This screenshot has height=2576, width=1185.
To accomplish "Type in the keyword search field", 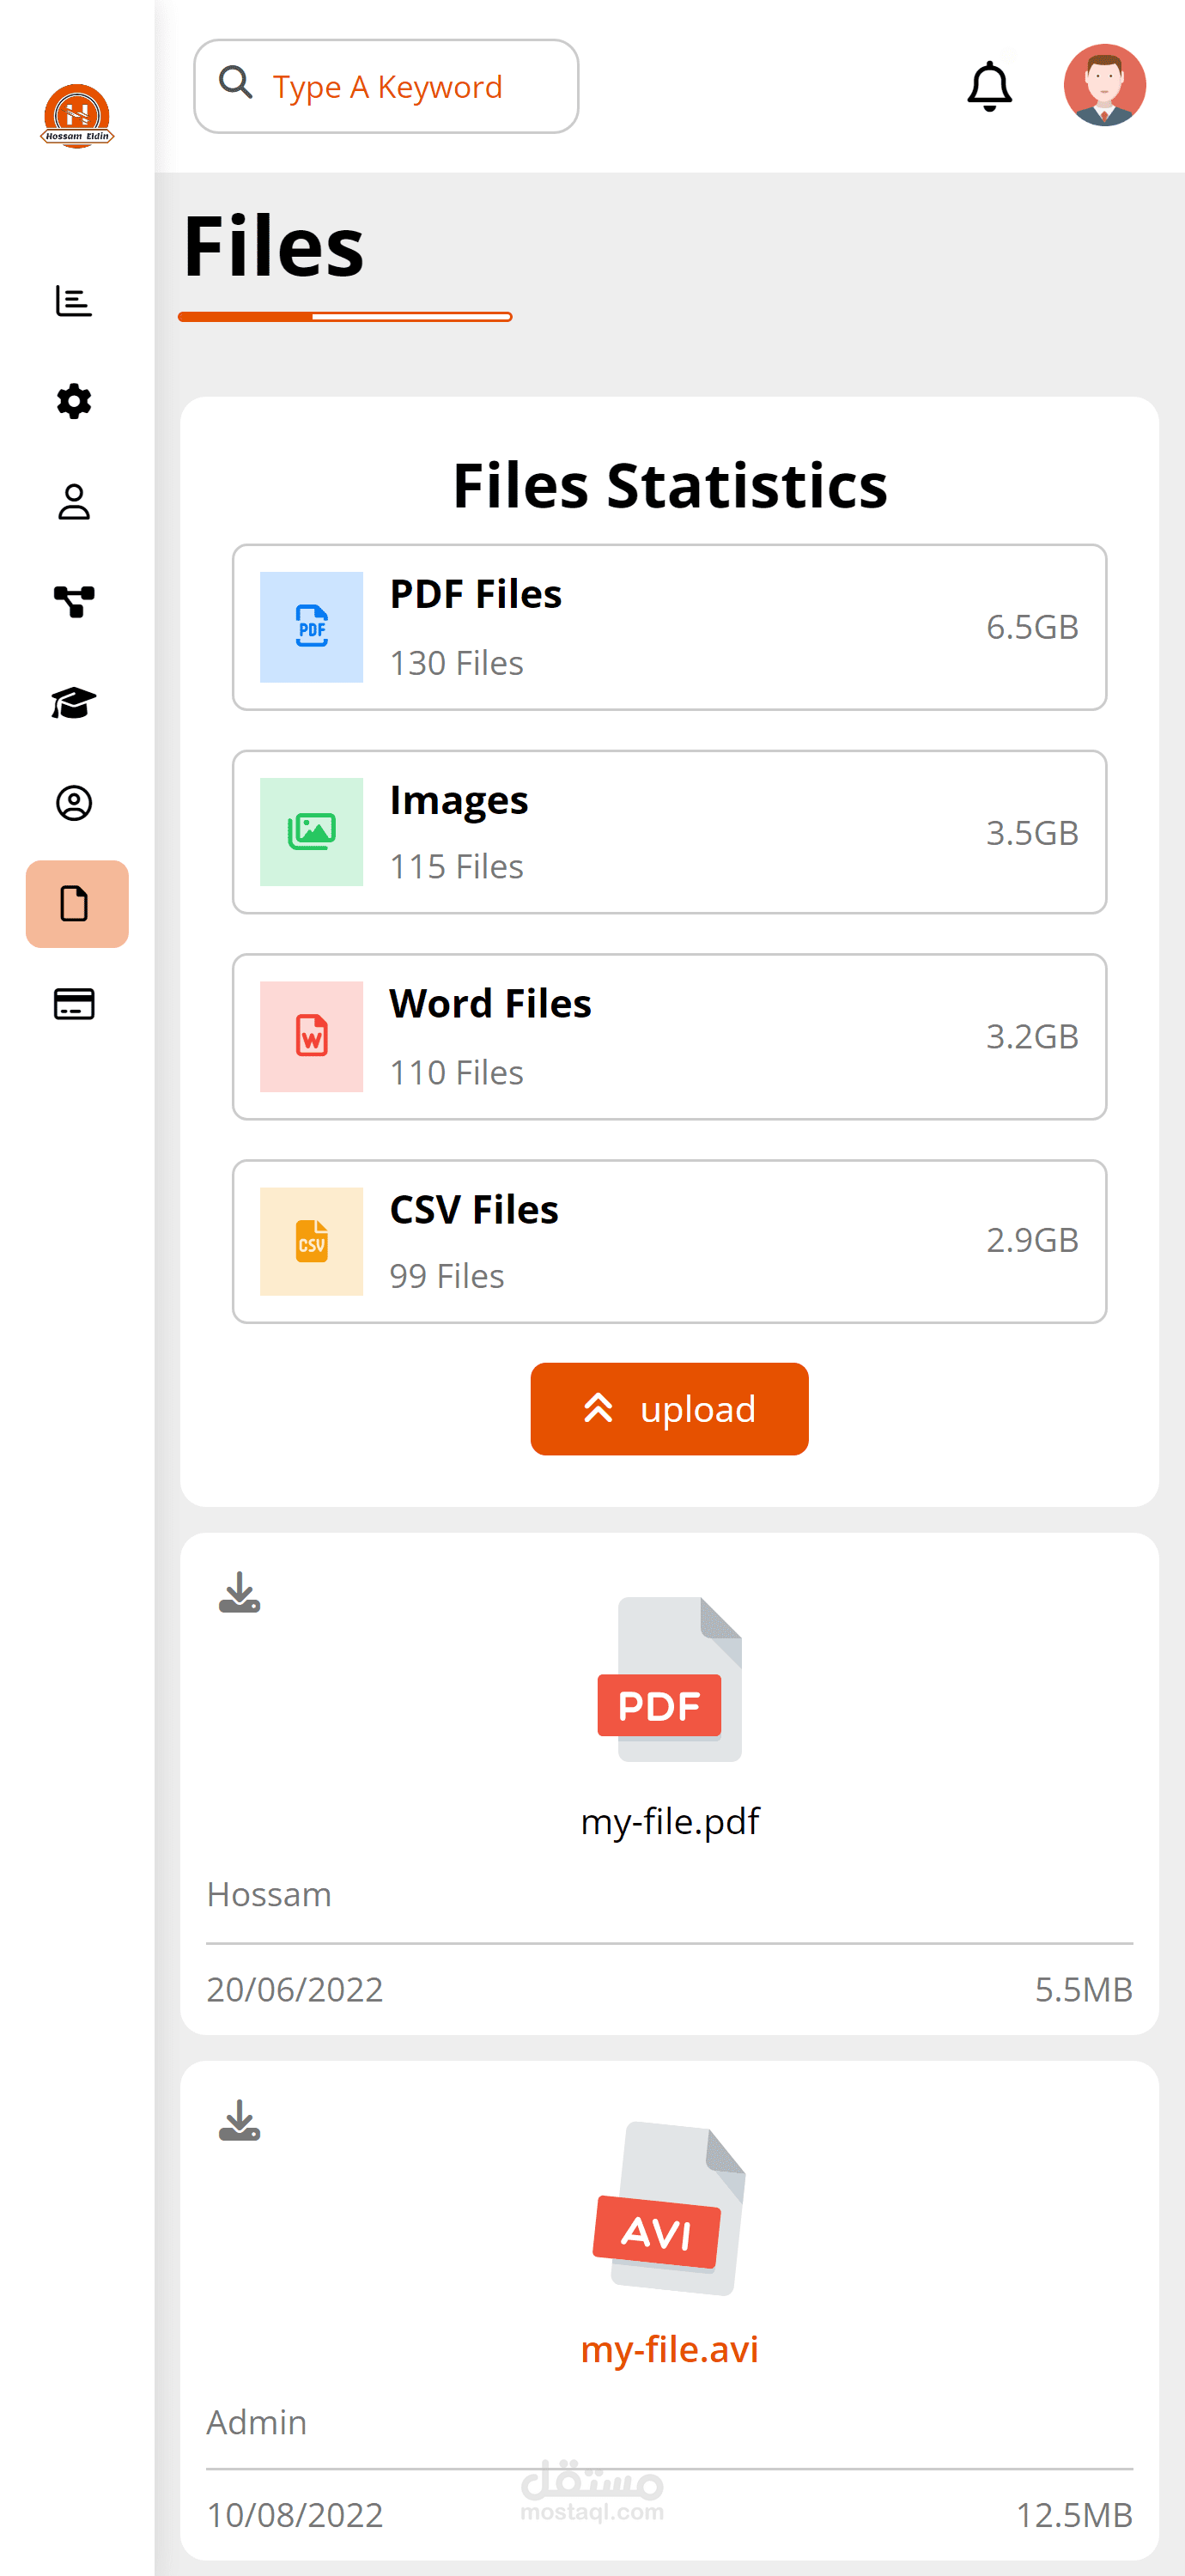I will point(410,87).
